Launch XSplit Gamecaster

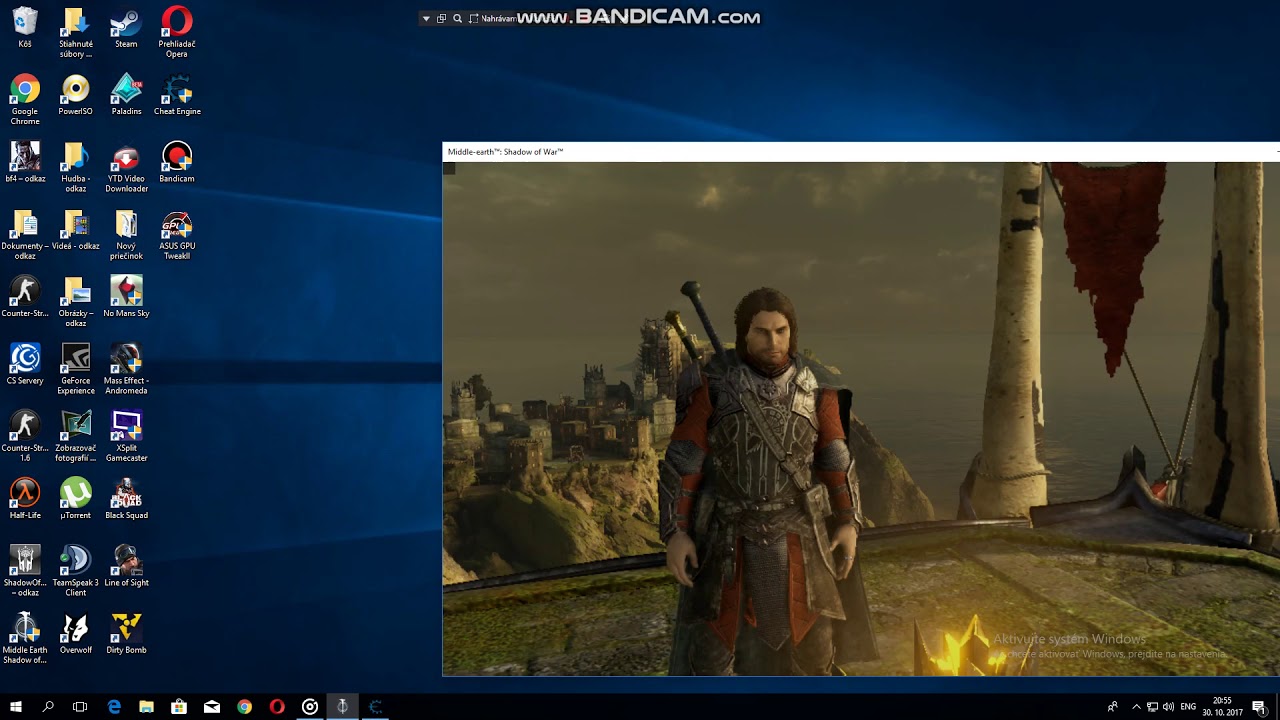point(126,435)
